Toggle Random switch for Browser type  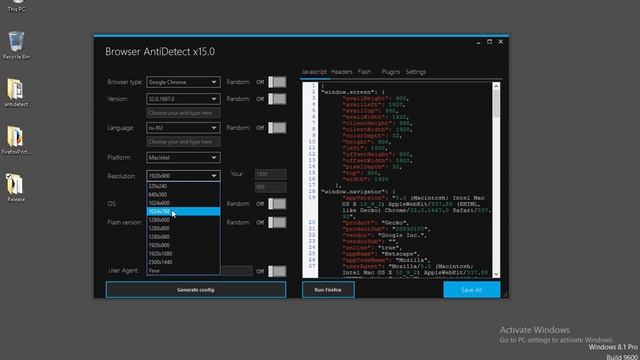coord(277,82)
